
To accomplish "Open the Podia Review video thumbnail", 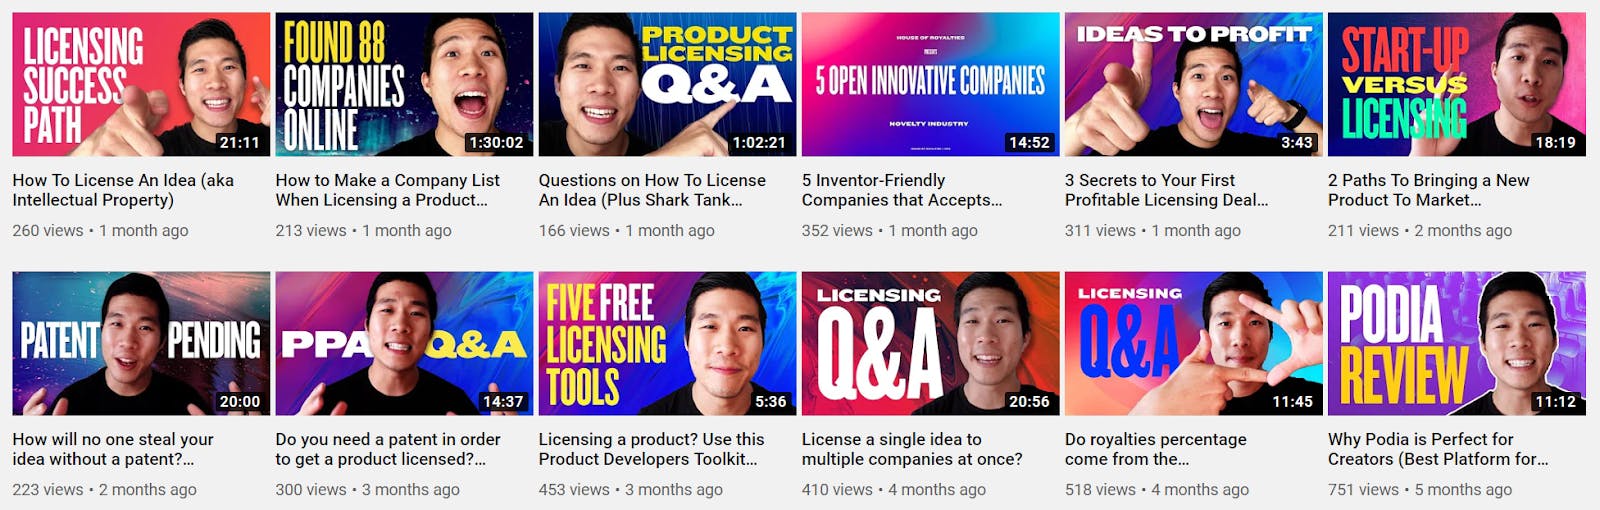I will tap(1456, 343).
